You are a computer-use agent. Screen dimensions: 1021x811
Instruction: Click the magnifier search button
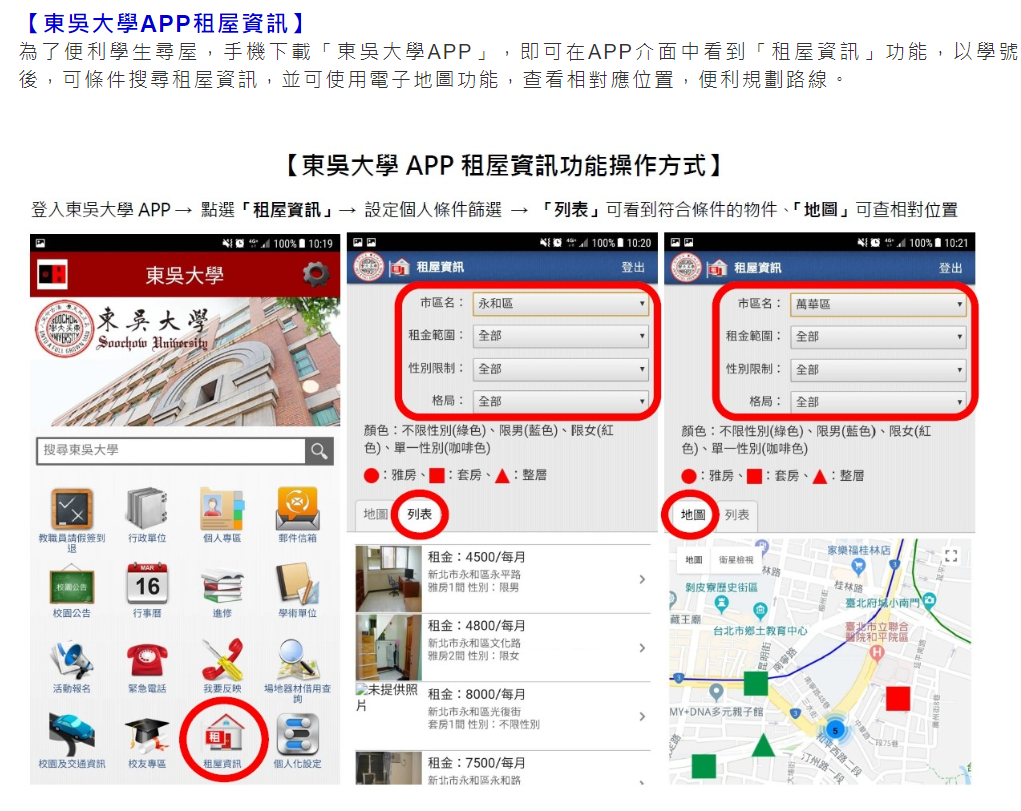(x=319, y=451)
